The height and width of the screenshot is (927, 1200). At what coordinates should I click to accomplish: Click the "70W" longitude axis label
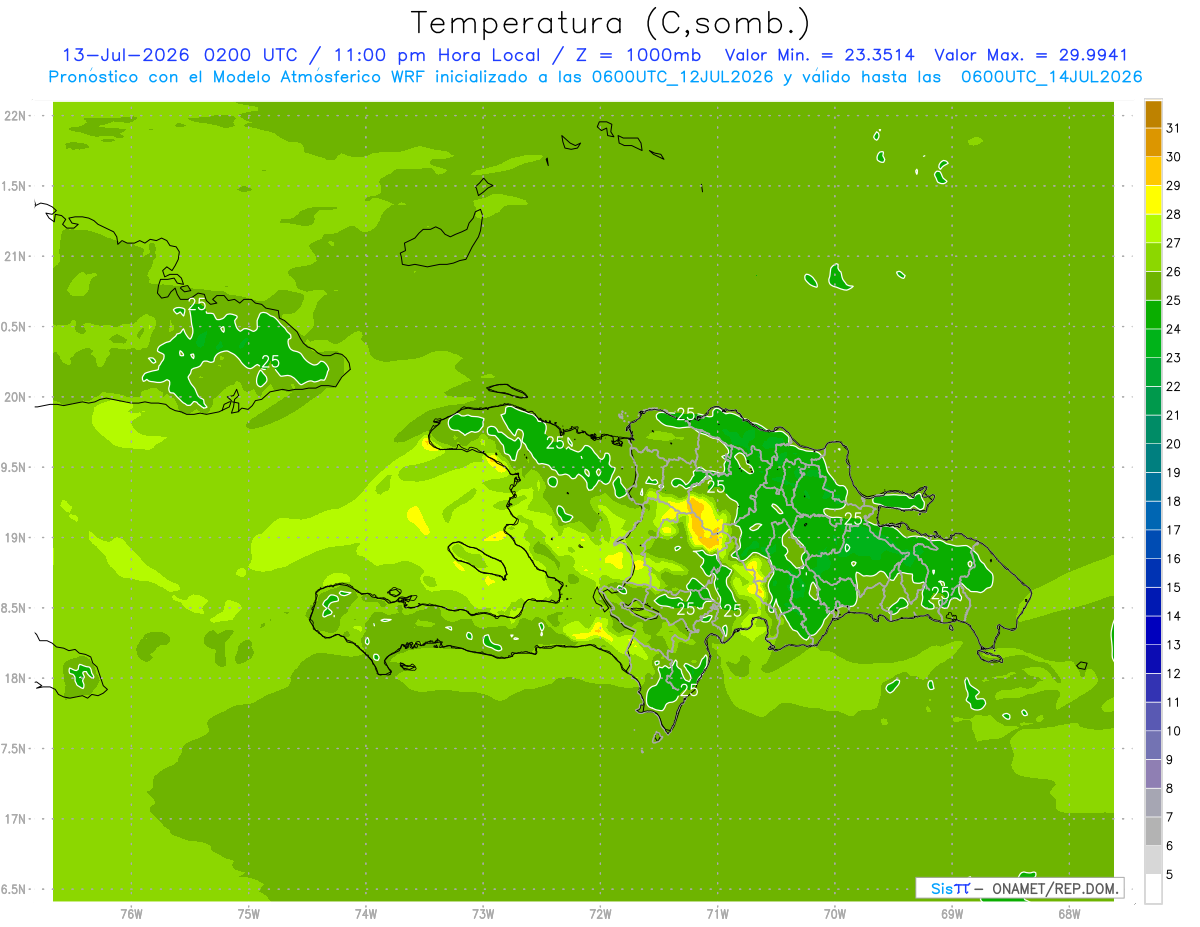[835, 913]
